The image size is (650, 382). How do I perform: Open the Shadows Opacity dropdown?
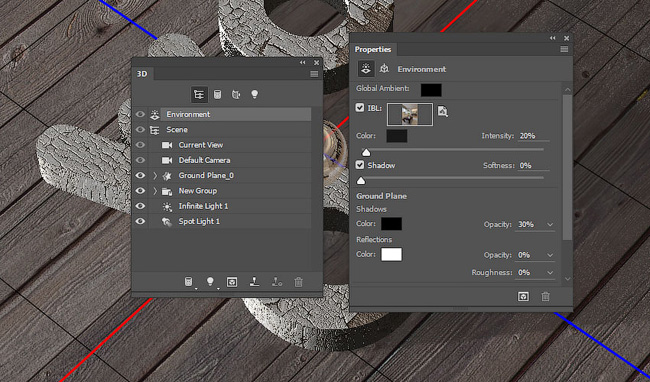click(550, 224)
